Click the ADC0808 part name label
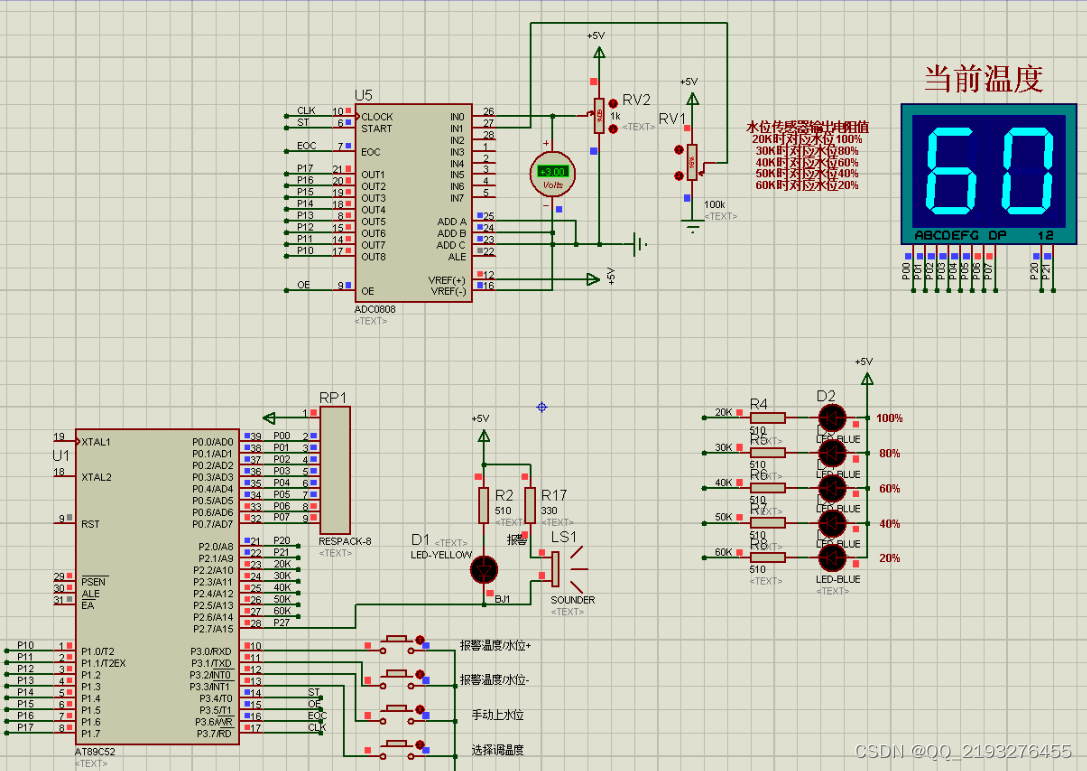The image size is (1087, 771). 375,309
